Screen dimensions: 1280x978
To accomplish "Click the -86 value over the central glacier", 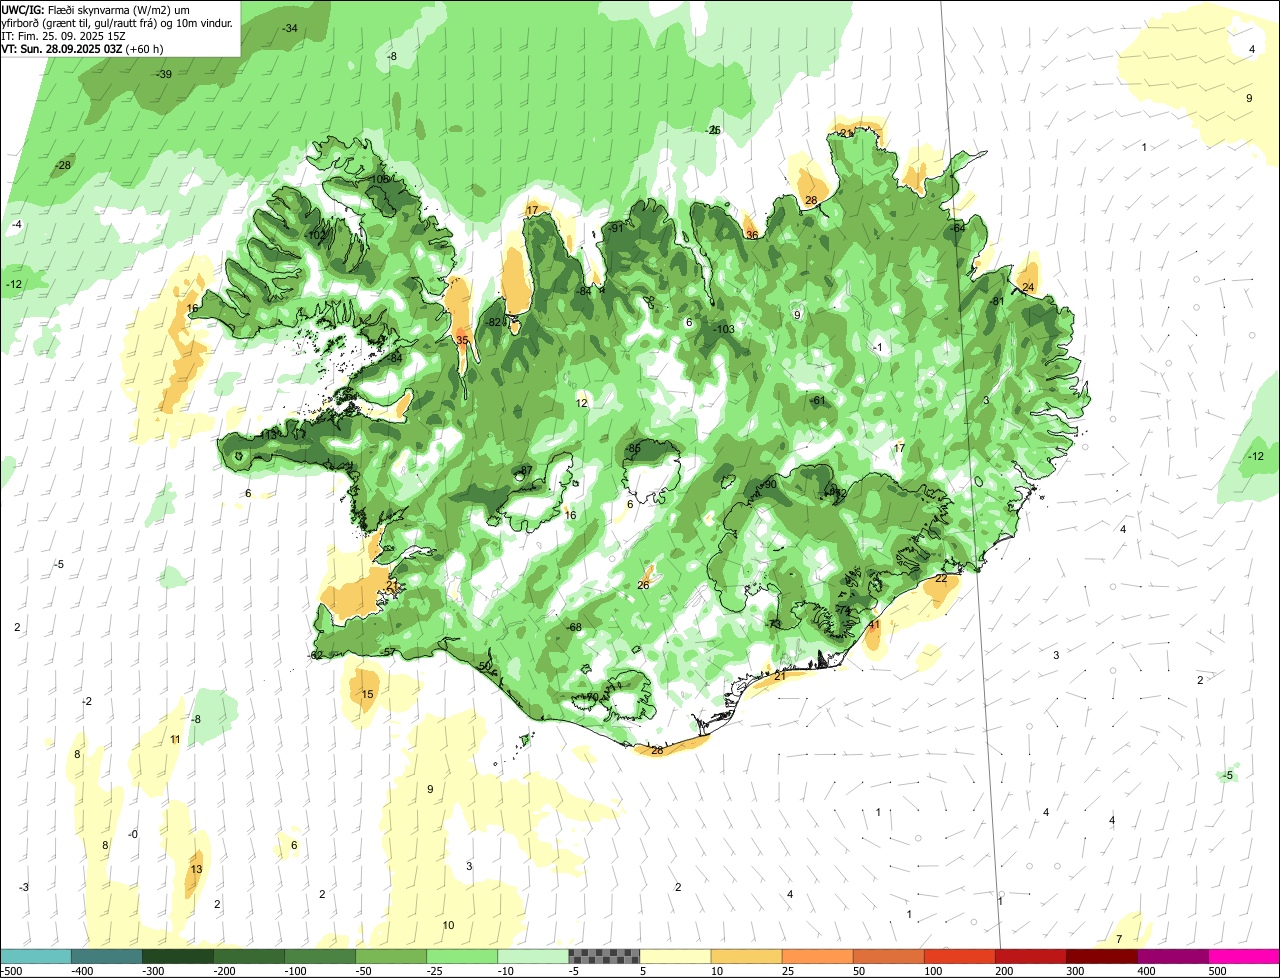I will [x=633, y=448].
